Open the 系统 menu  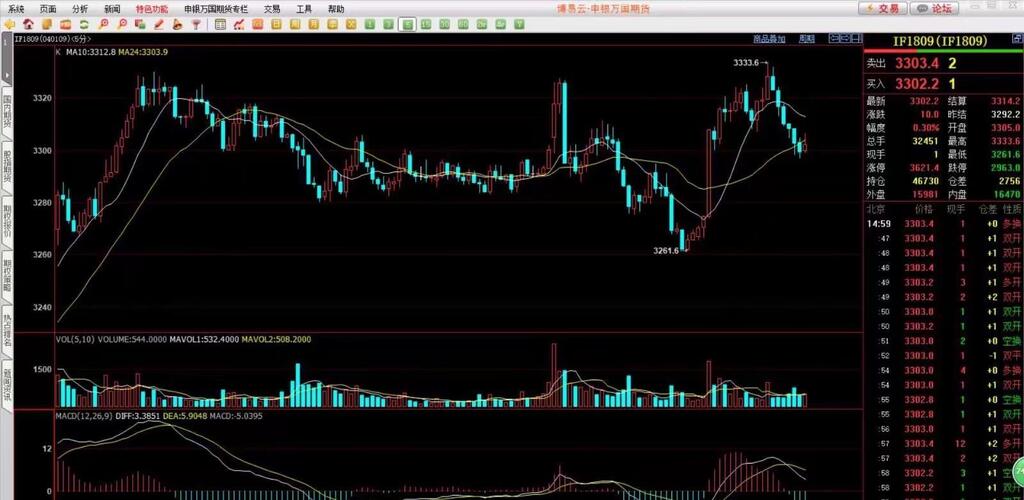[16, 8]
